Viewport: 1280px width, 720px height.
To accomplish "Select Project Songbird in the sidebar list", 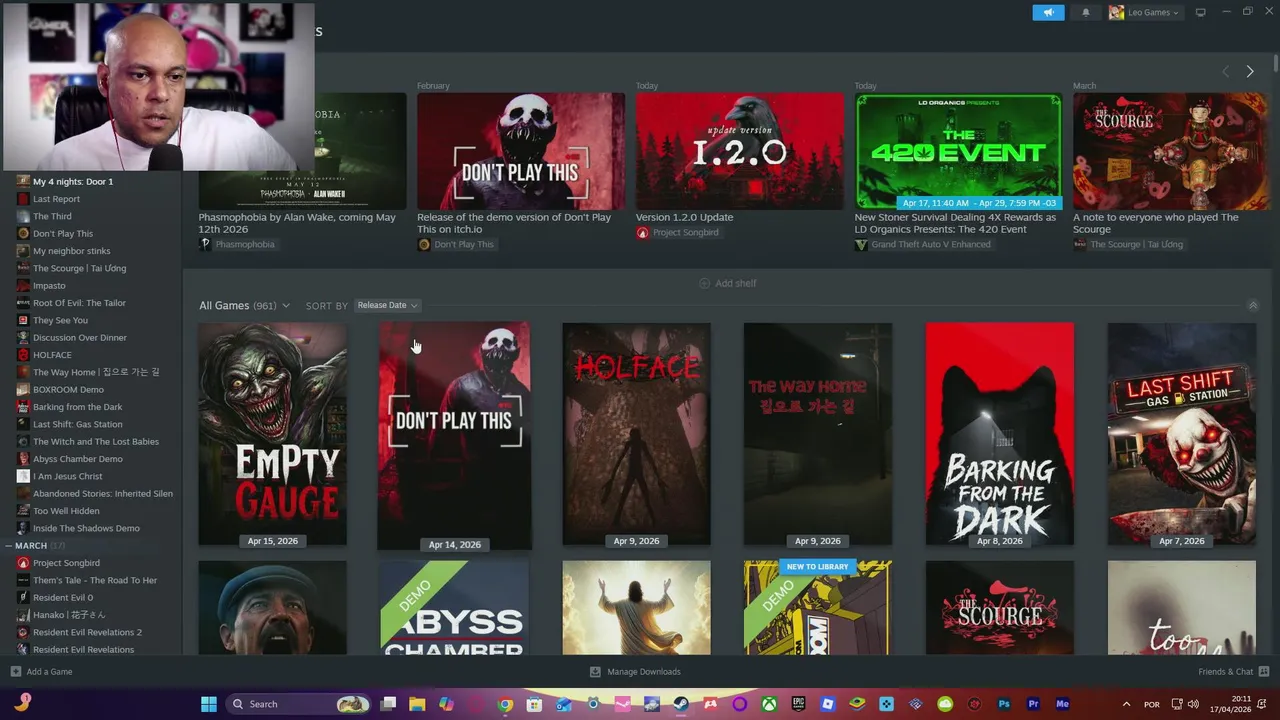I will (90, 563).
